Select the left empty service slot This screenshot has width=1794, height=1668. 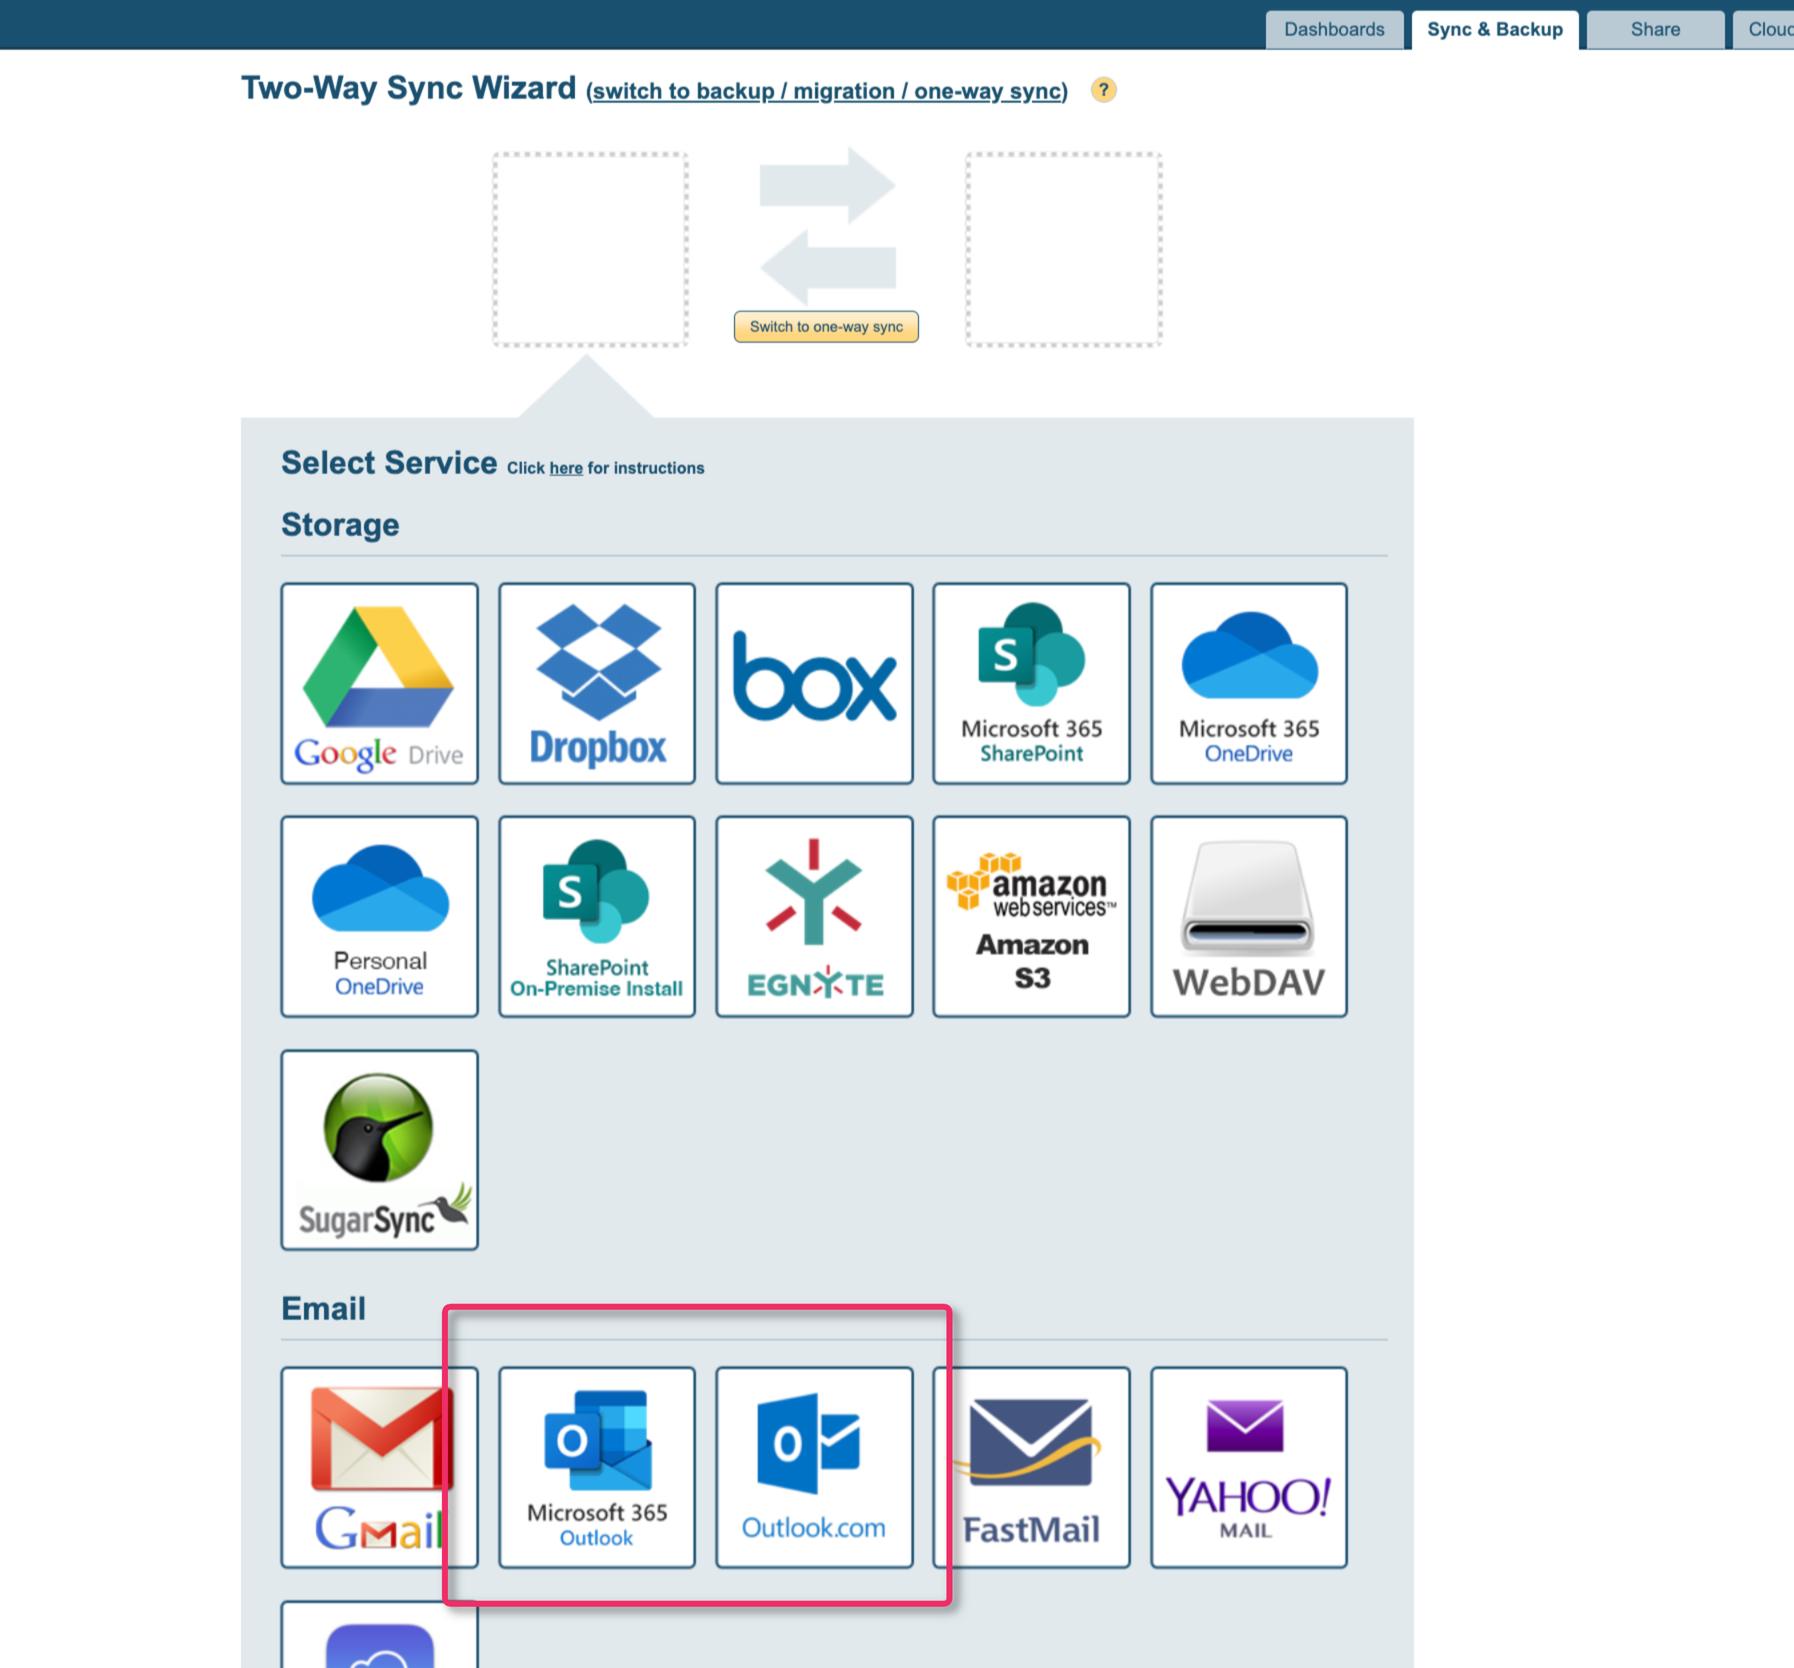click(590, 250)
